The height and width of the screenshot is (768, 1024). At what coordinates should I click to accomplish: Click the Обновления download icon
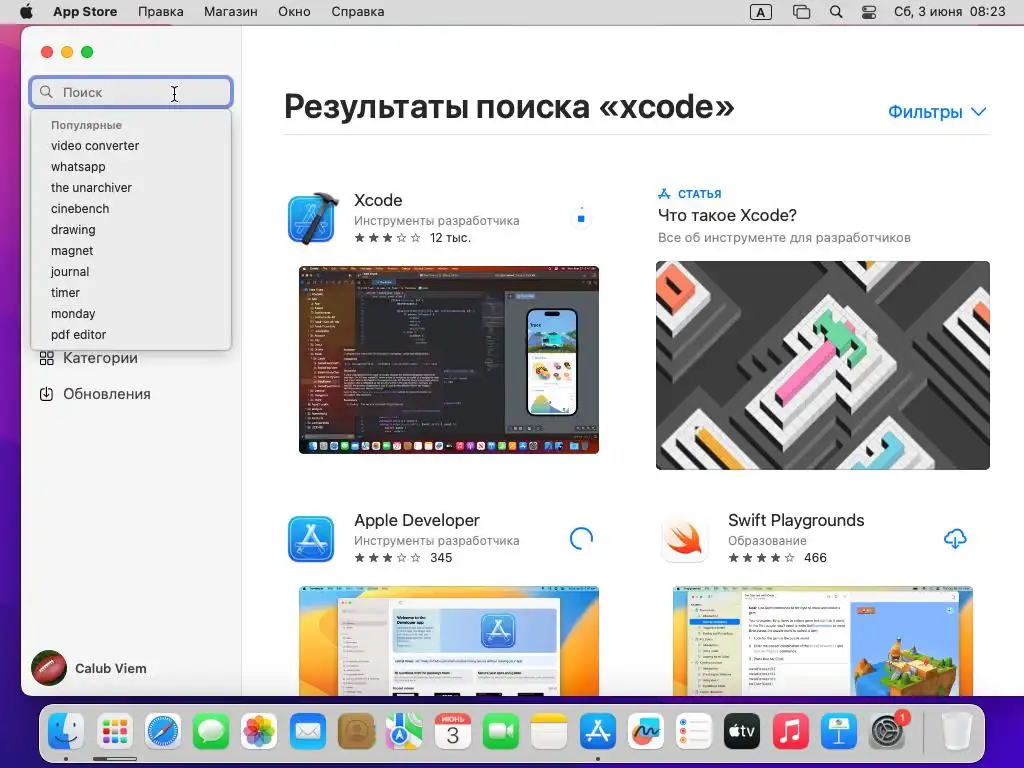46,394
